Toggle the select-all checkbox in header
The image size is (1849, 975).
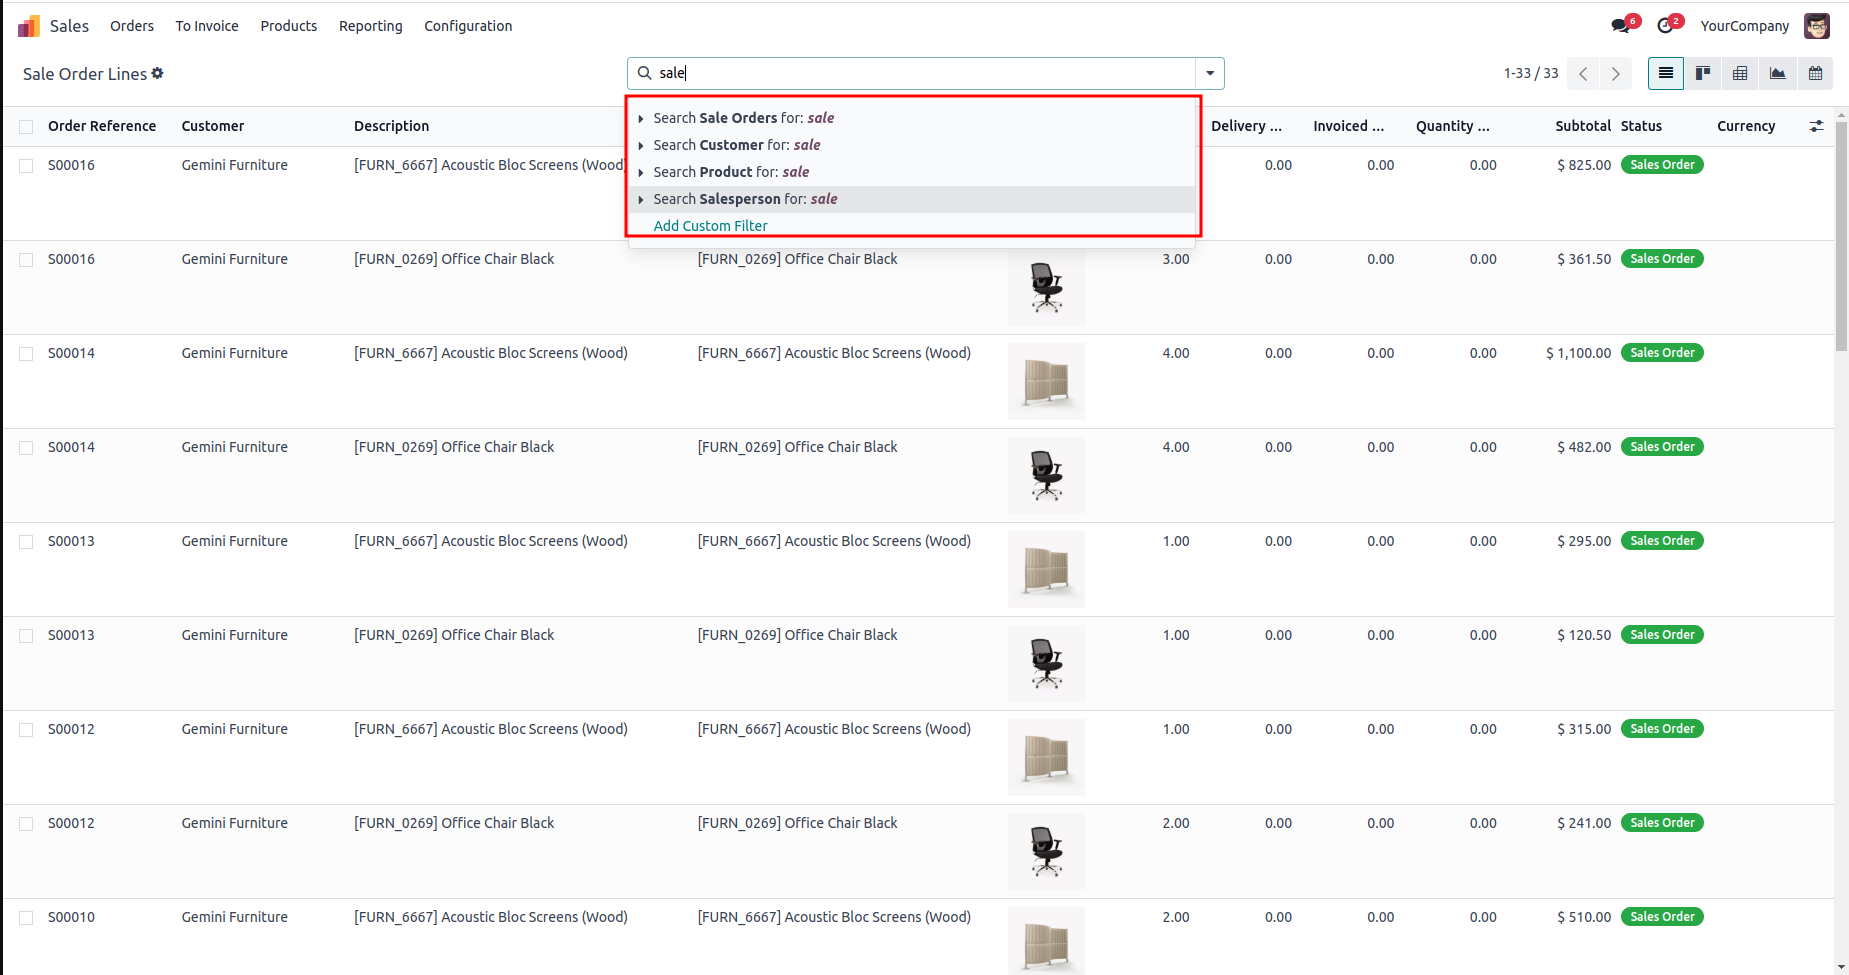(26, 127)
